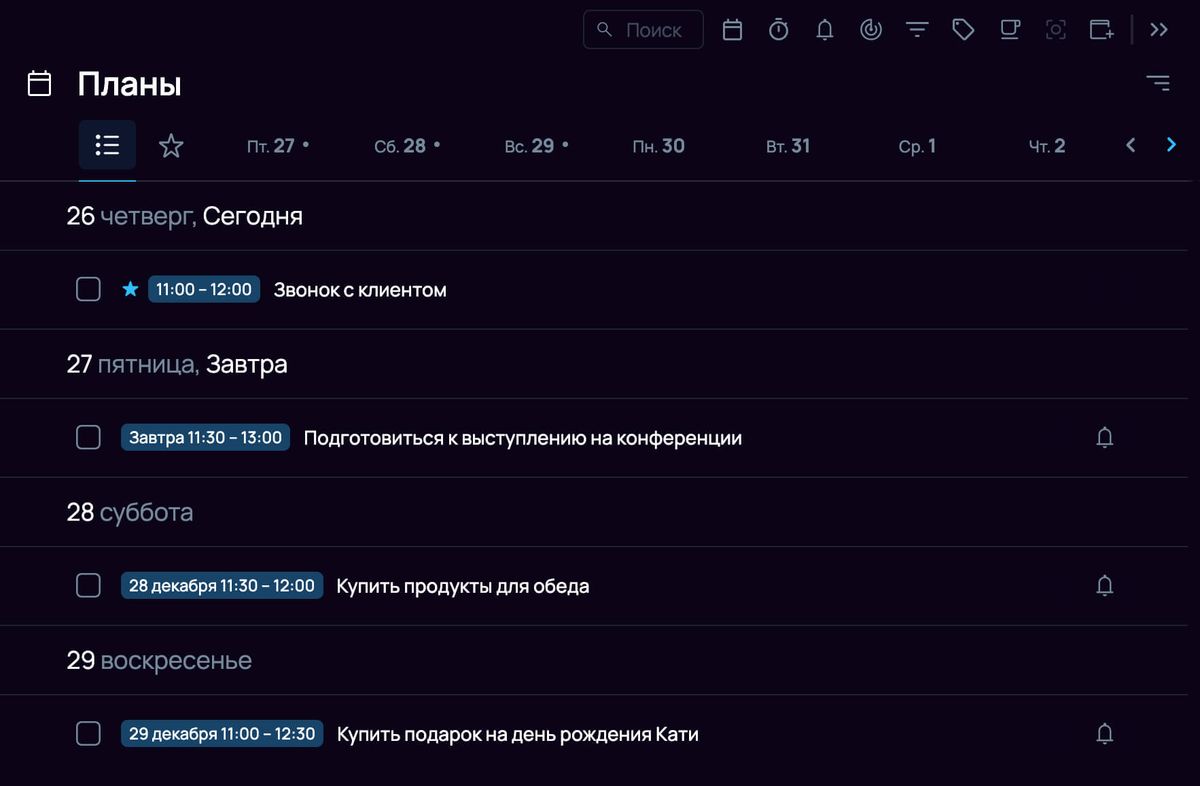
Task: Toggle the star priority on 'Звонок с клиентом'
Action: coord(130,288)
